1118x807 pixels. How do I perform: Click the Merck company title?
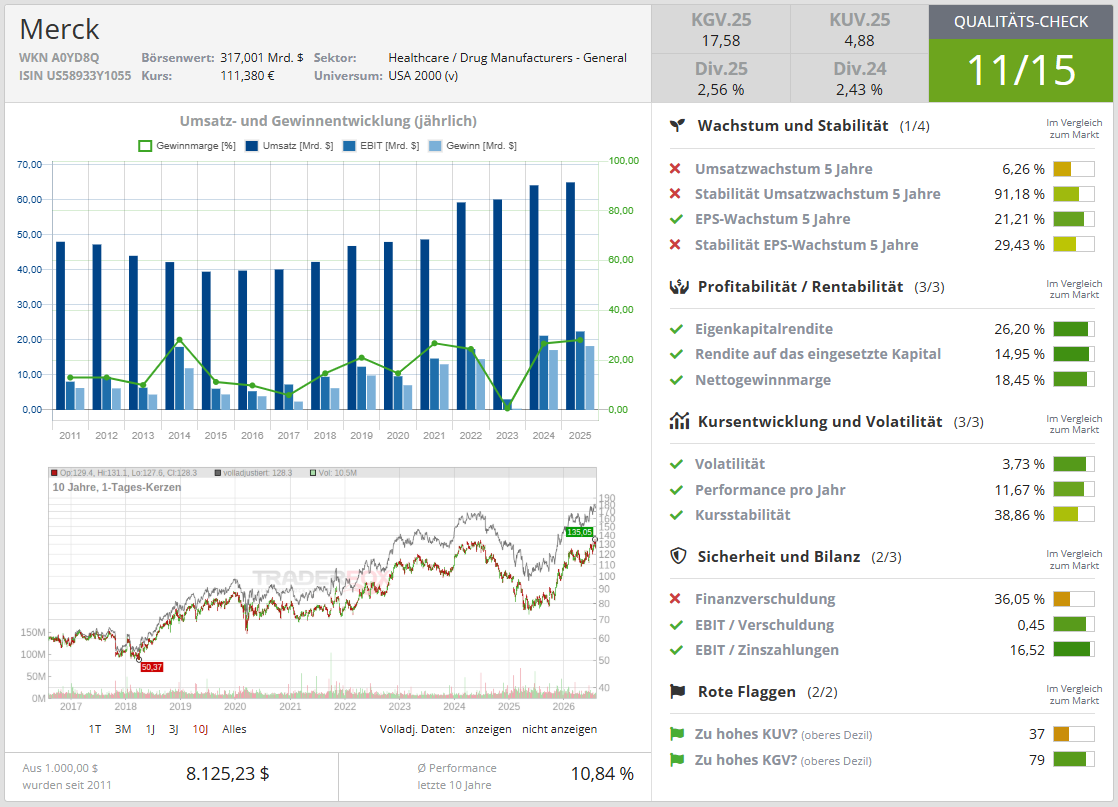click(59, 29)
